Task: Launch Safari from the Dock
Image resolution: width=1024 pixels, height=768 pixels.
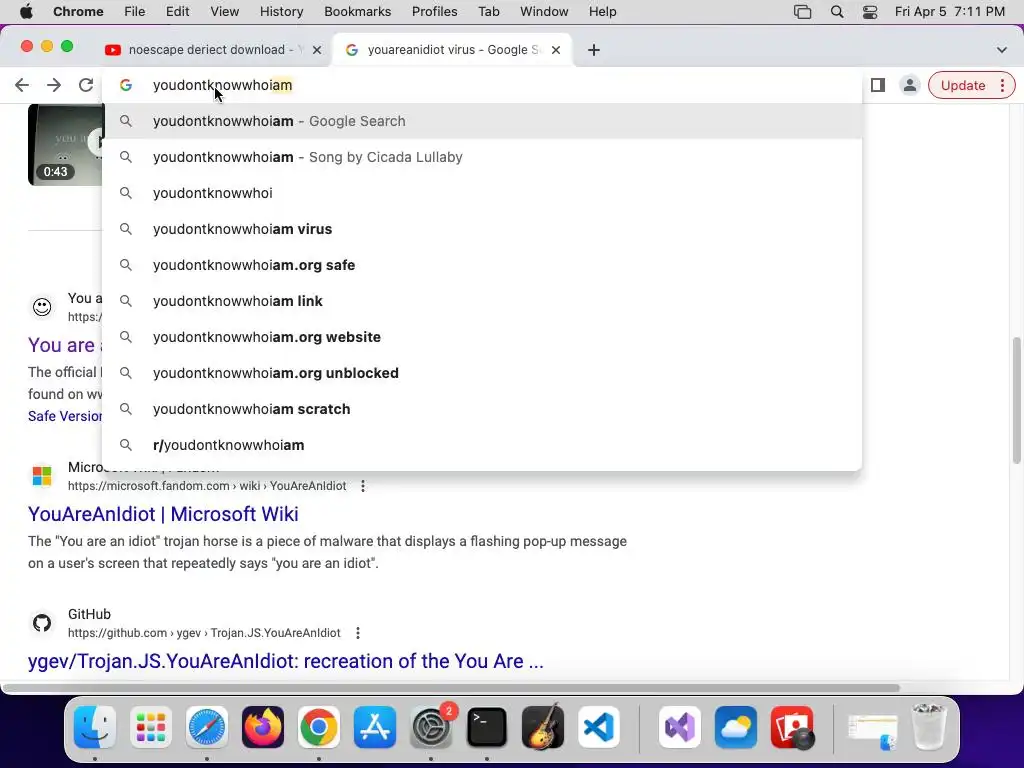Action: coord(207,727)
